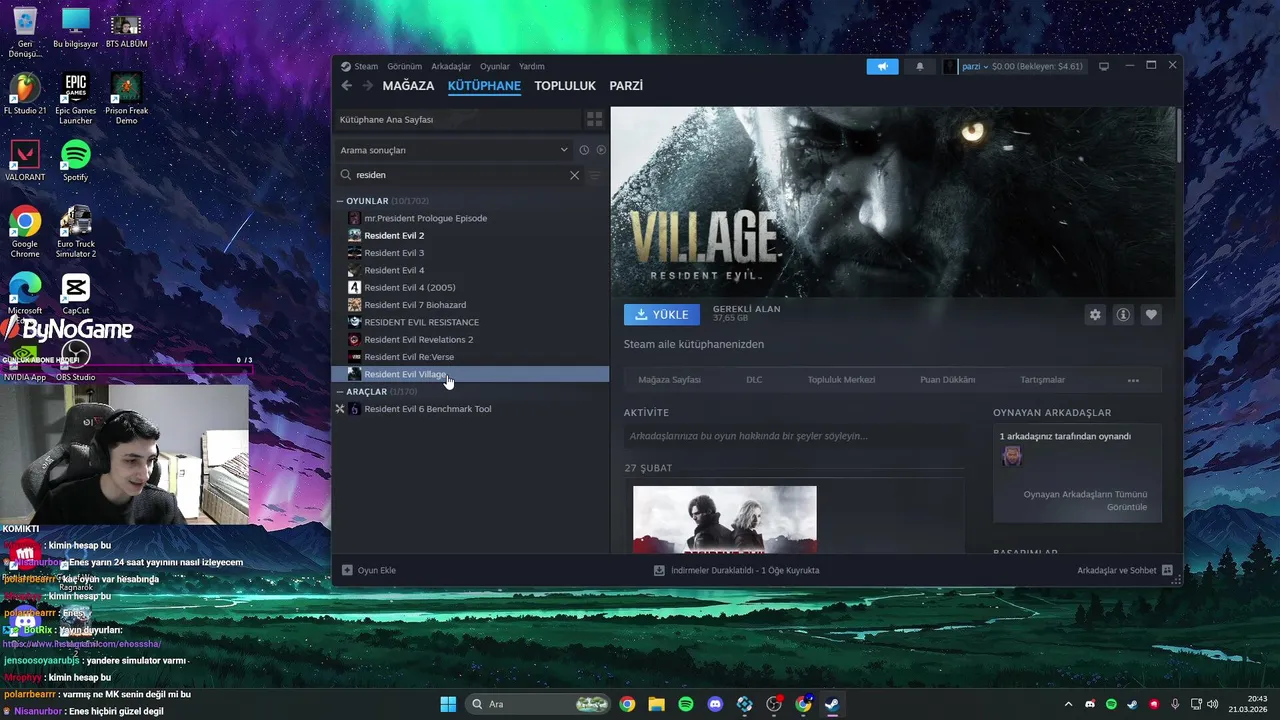Go back with the Steam back arrow

[347, 86]
